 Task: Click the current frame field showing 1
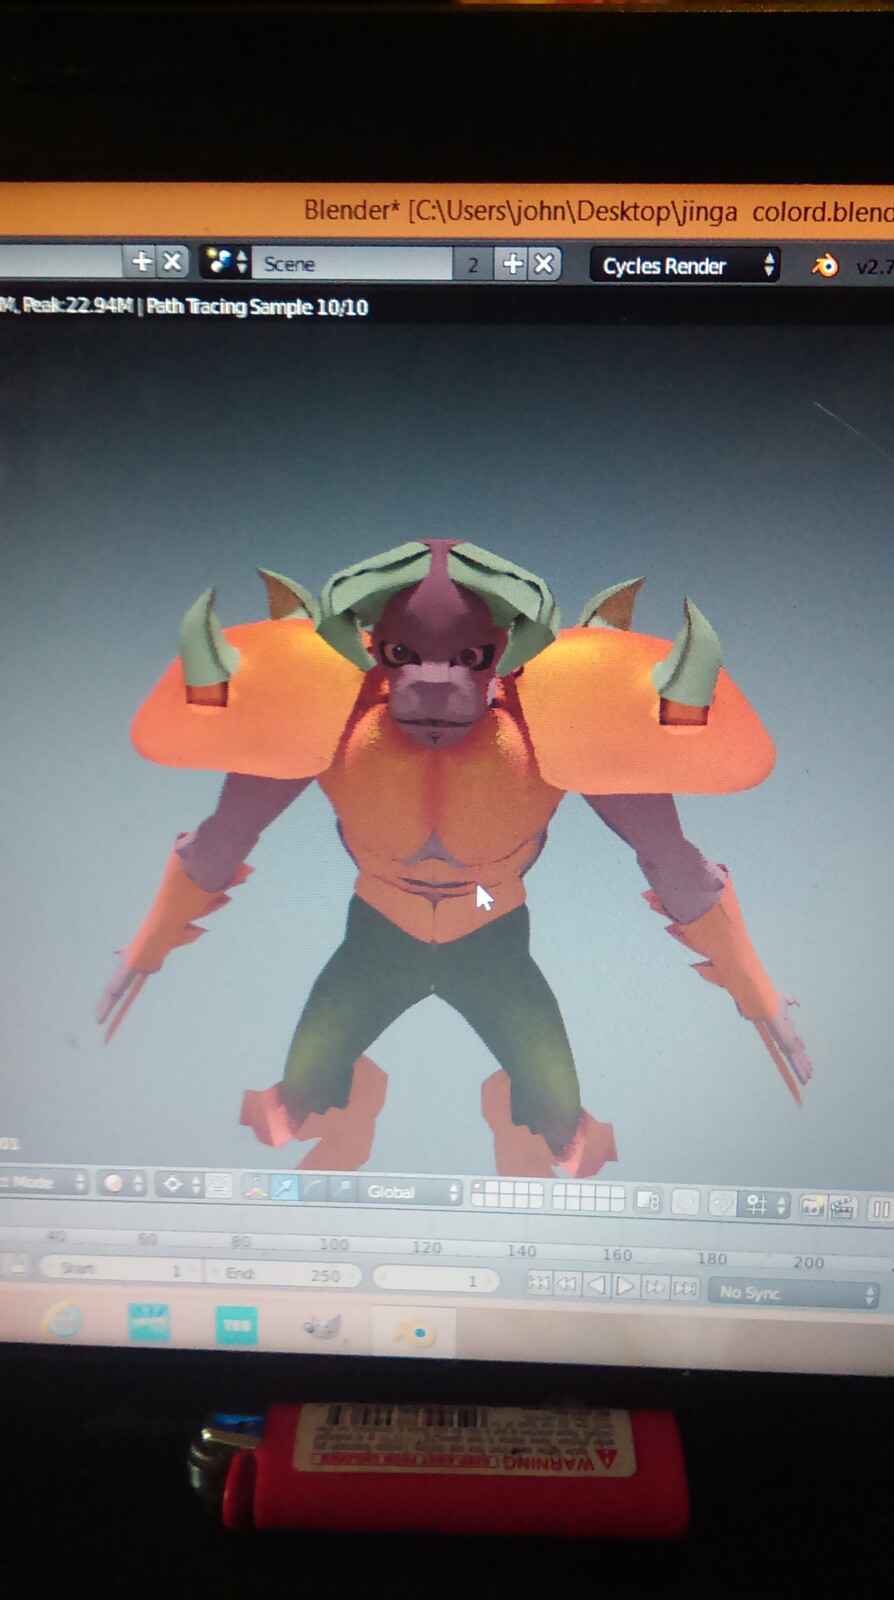pyautogui.click(x=435, y=1279)
